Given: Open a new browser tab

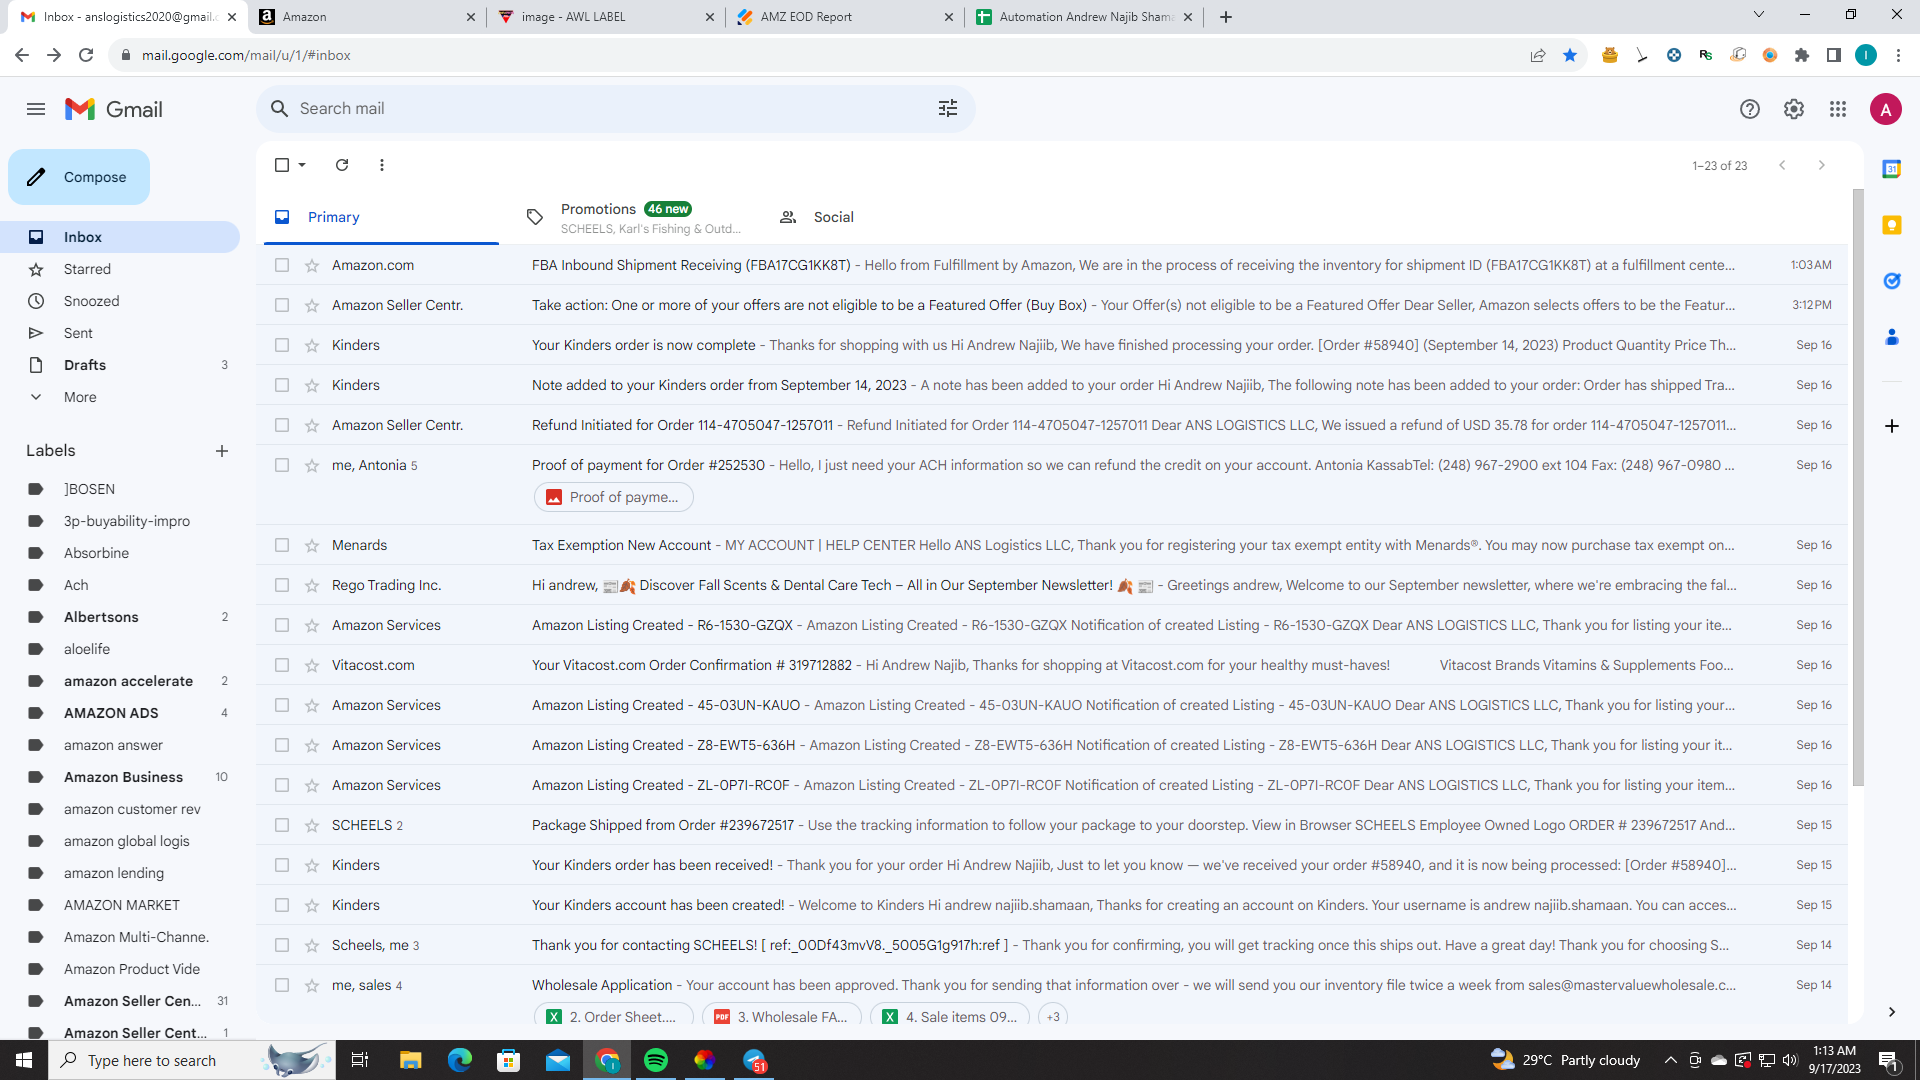Looking at the screenshot, I should tap(1226, 17).
